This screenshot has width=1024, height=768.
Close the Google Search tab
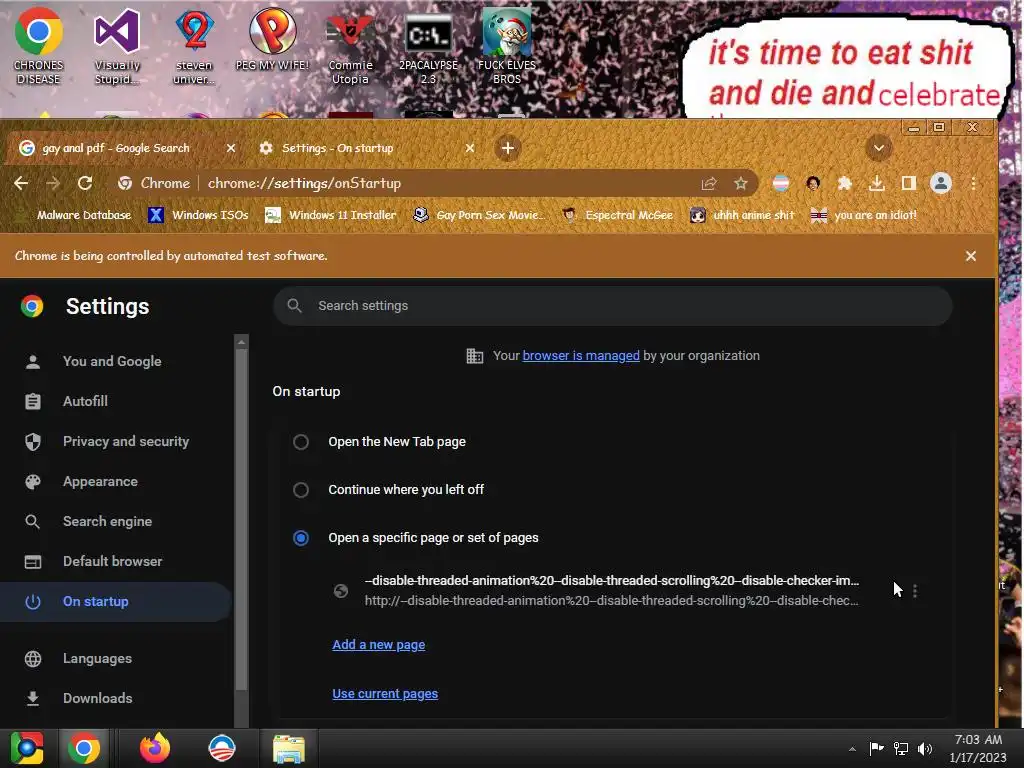(x=231, y=148)
